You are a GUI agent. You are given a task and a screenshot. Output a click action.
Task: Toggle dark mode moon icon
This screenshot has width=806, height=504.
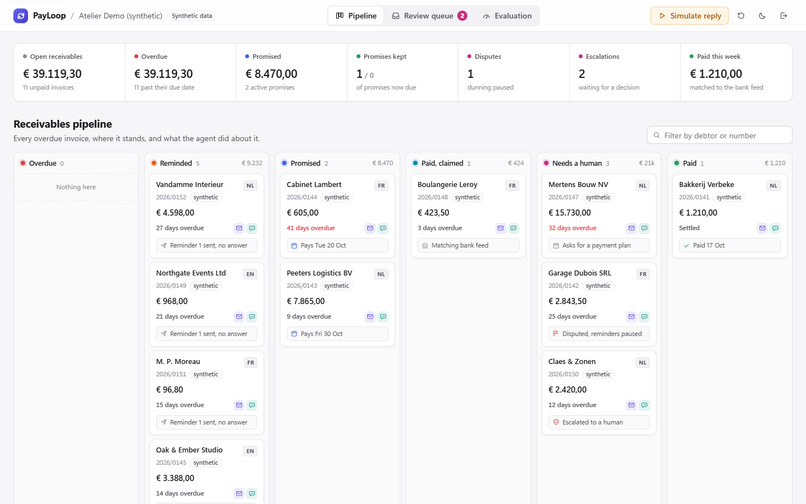(762, 16)
